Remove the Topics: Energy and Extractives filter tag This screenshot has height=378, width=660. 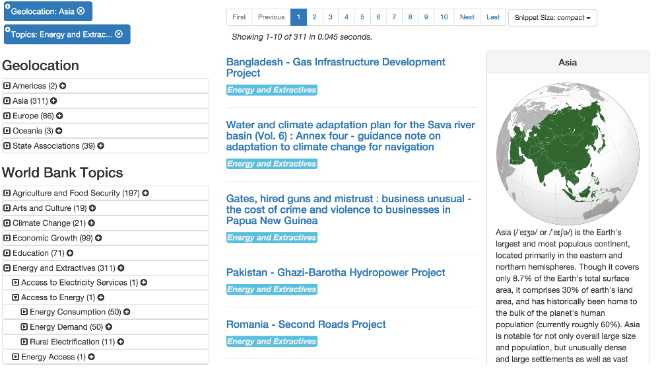click(119, 34)
